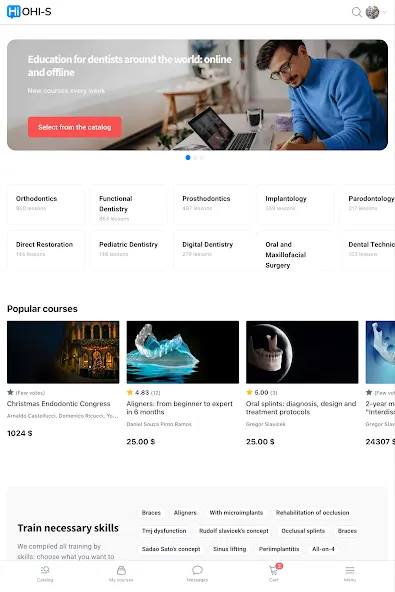Expand the profile dropdown chevron

pos(384,12)
